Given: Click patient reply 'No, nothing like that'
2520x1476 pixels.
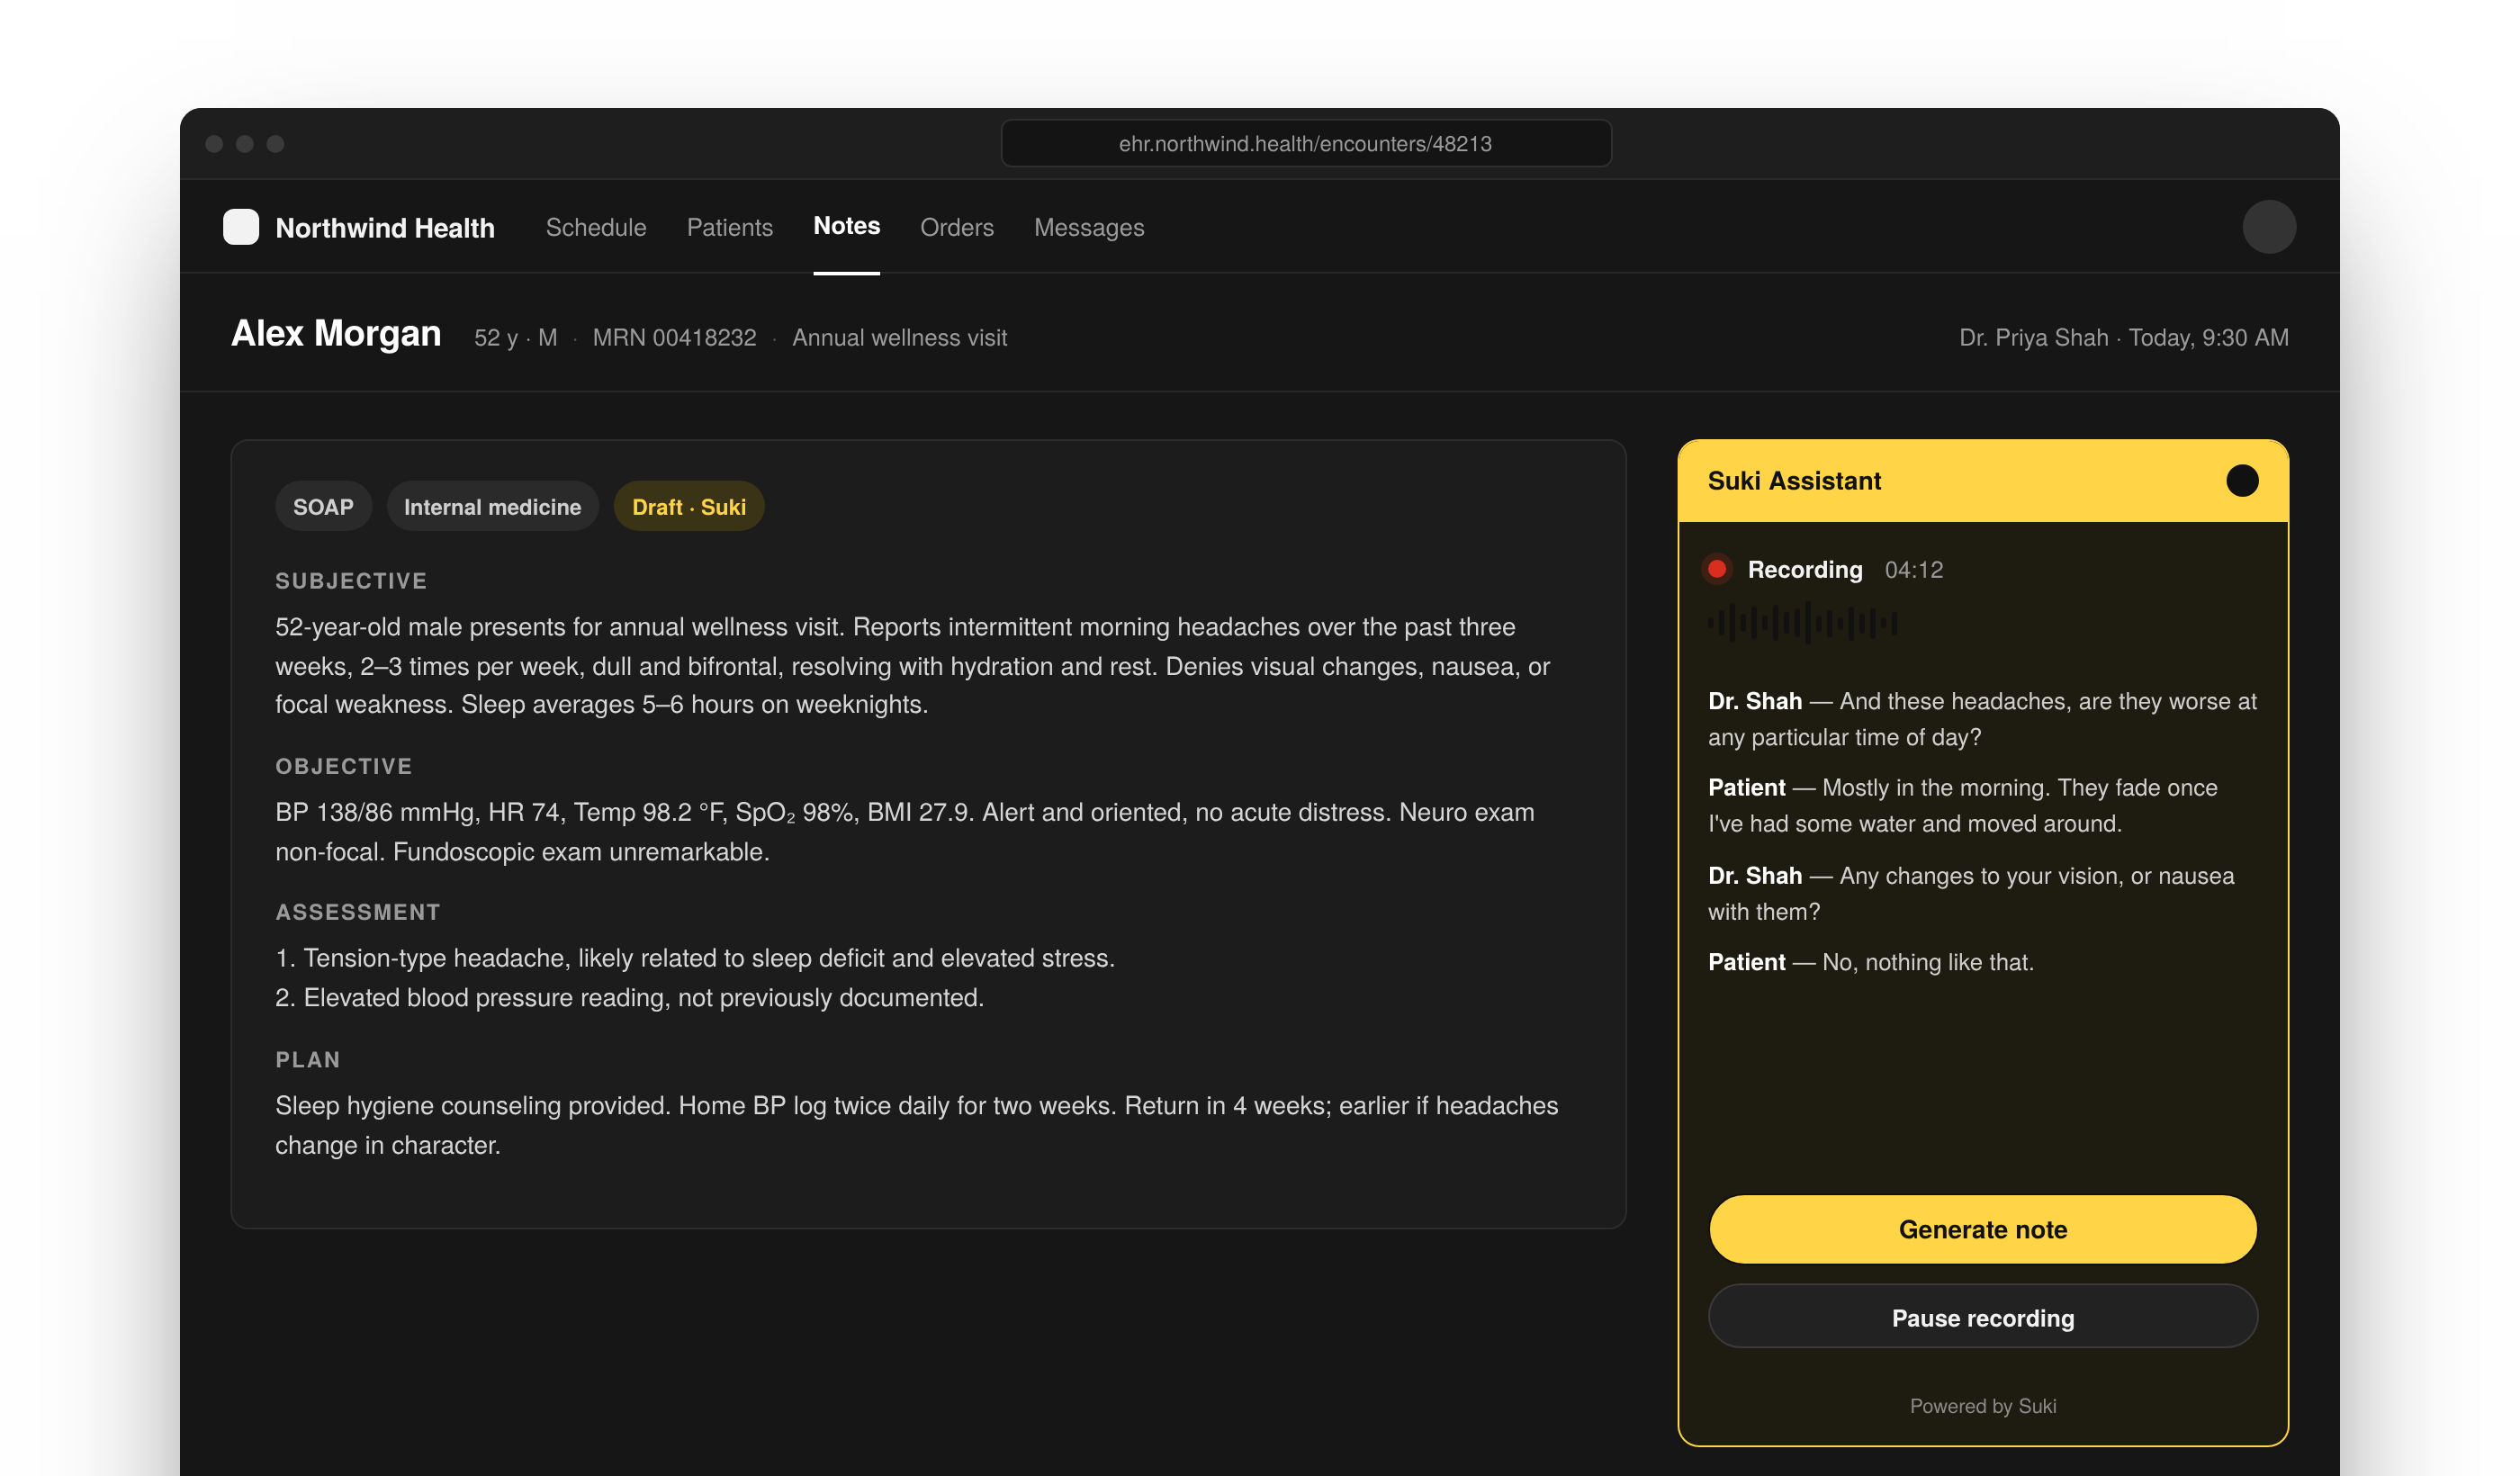Looking at the screenshot, I should 1871,962.
